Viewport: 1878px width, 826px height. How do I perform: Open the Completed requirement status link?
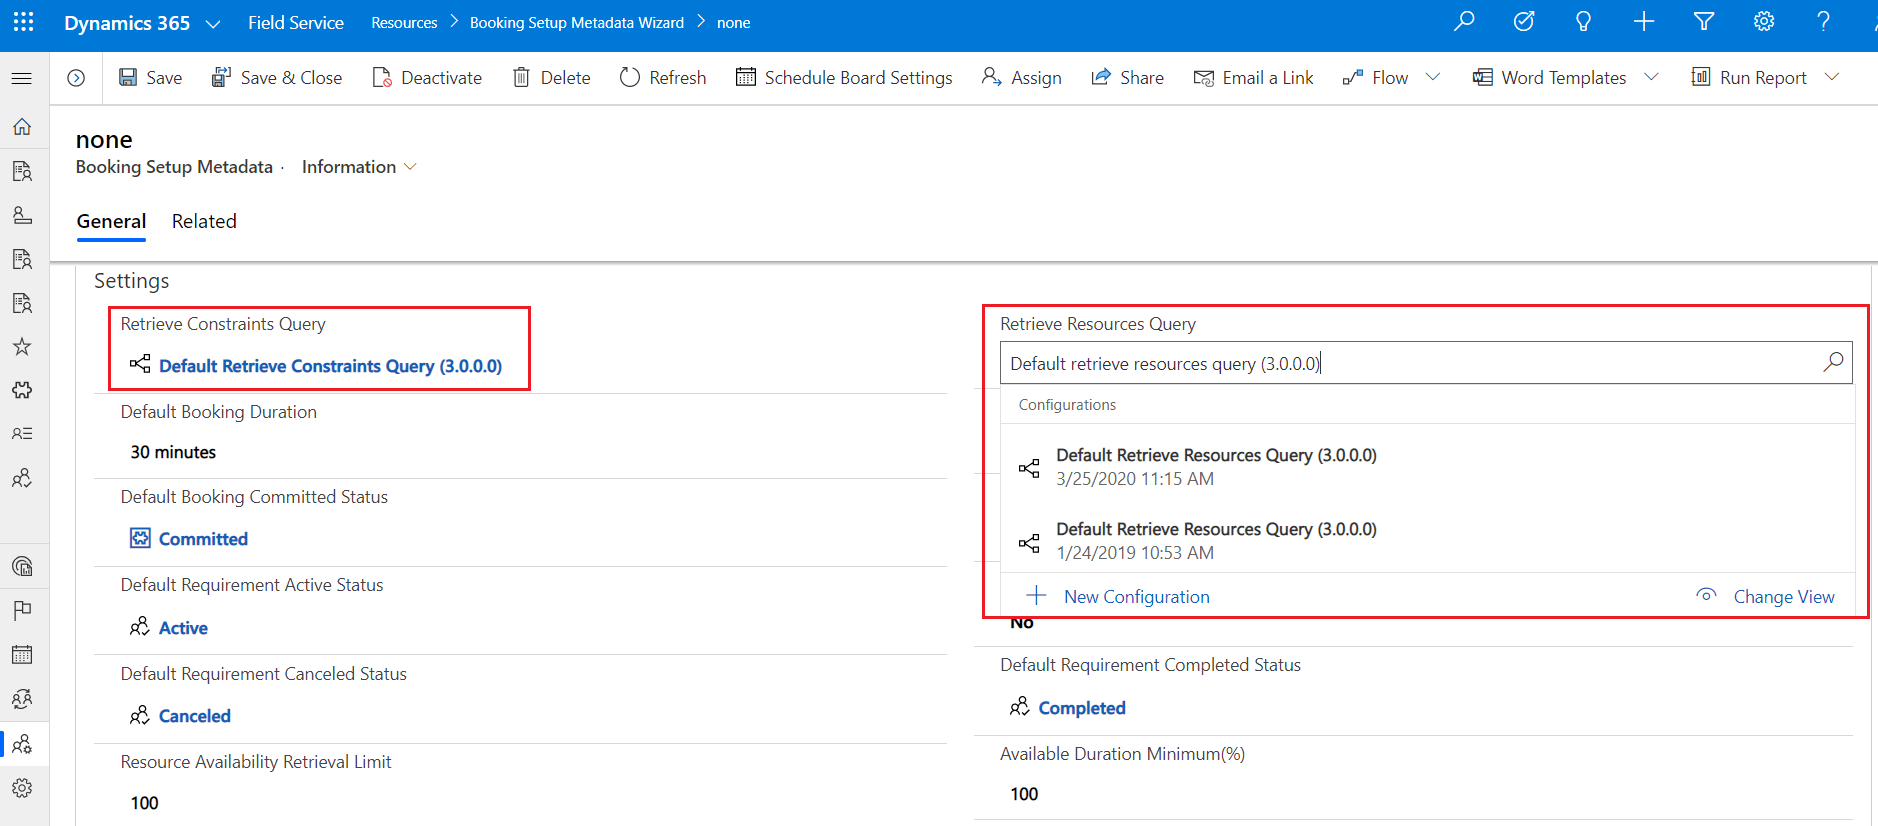click(1082, 708)
